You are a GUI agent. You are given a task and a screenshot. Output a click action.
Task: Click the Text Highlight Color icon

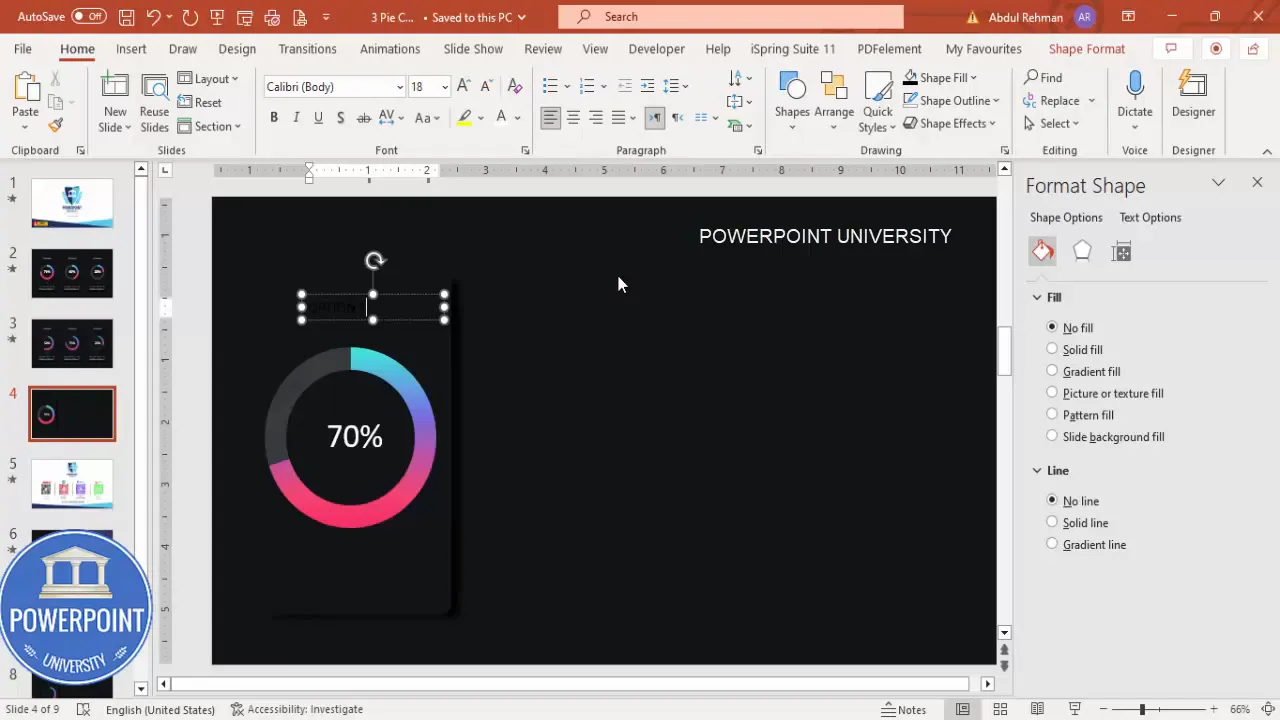click(x=464, y=118)
